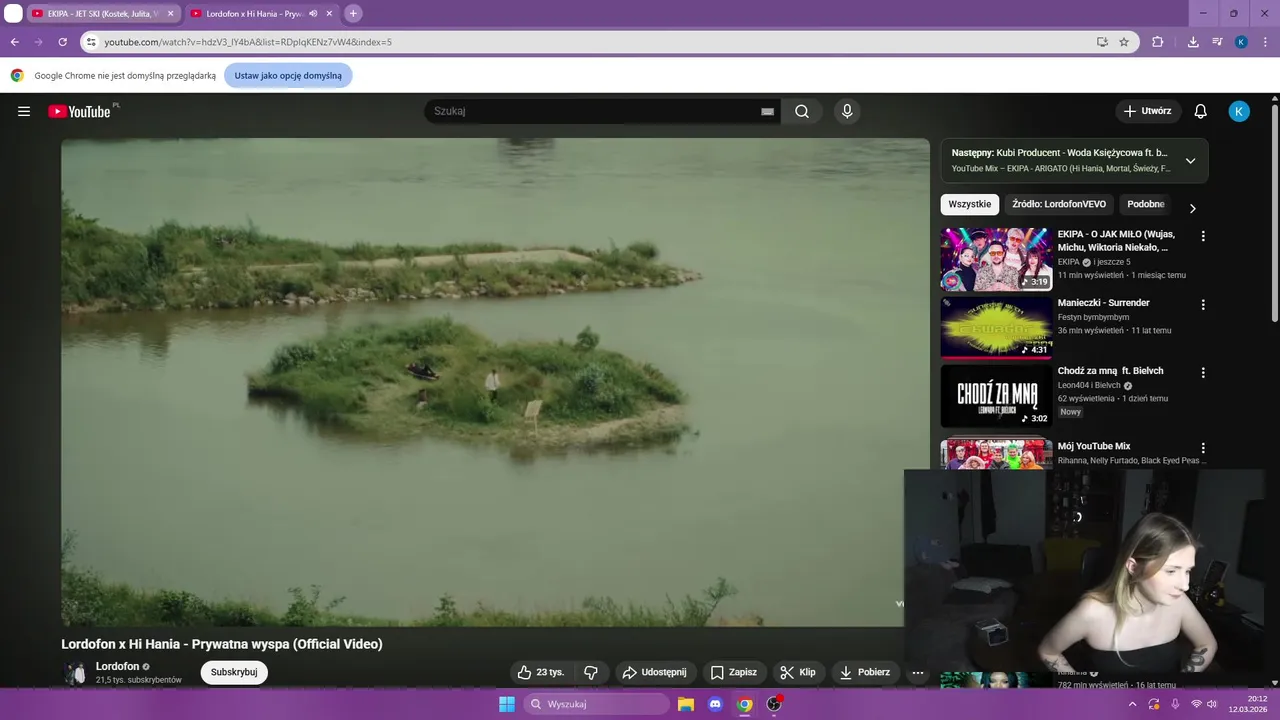
Task: Click the Klip button
Action: point(798,672)
